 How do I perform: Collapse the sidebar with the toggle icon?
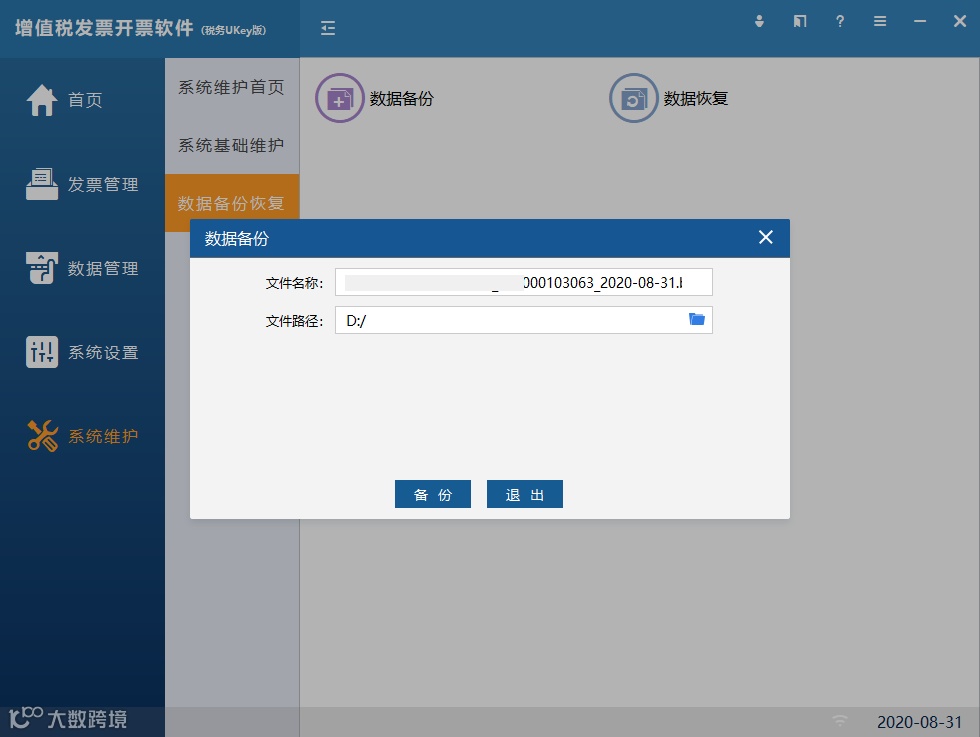(328, 28)
